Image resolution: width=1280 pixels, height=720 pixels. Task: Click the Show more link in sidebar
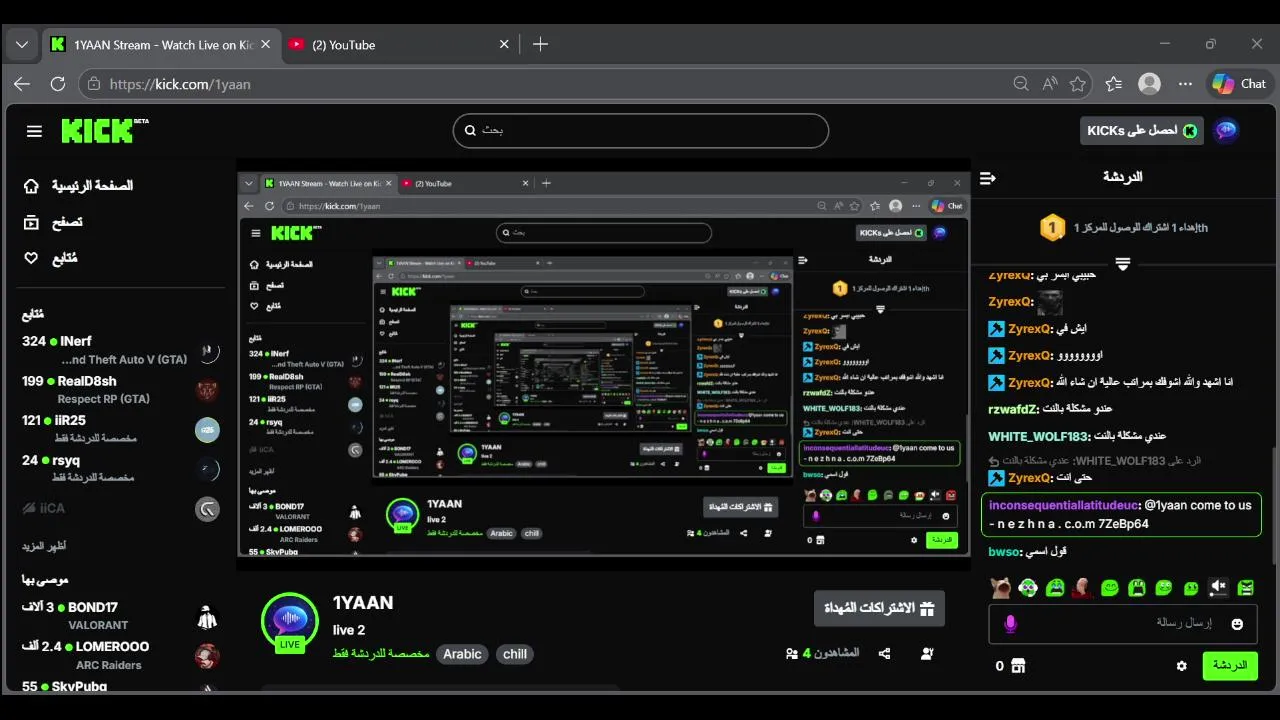tap(44, 546)
